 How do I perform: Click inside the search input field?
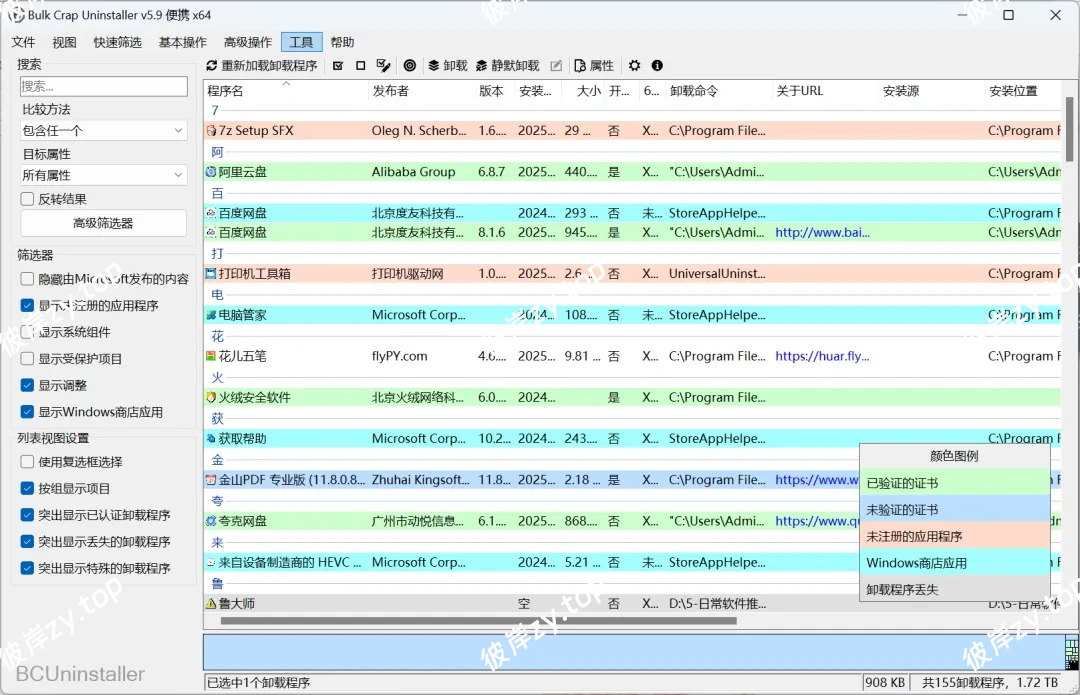coord(103,86)
